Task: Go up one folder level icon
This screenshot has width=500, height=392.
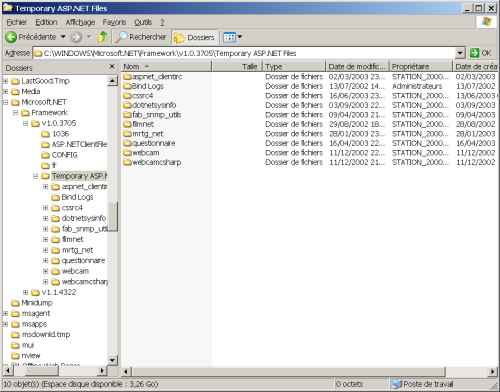Action: (x=103, y=37)
